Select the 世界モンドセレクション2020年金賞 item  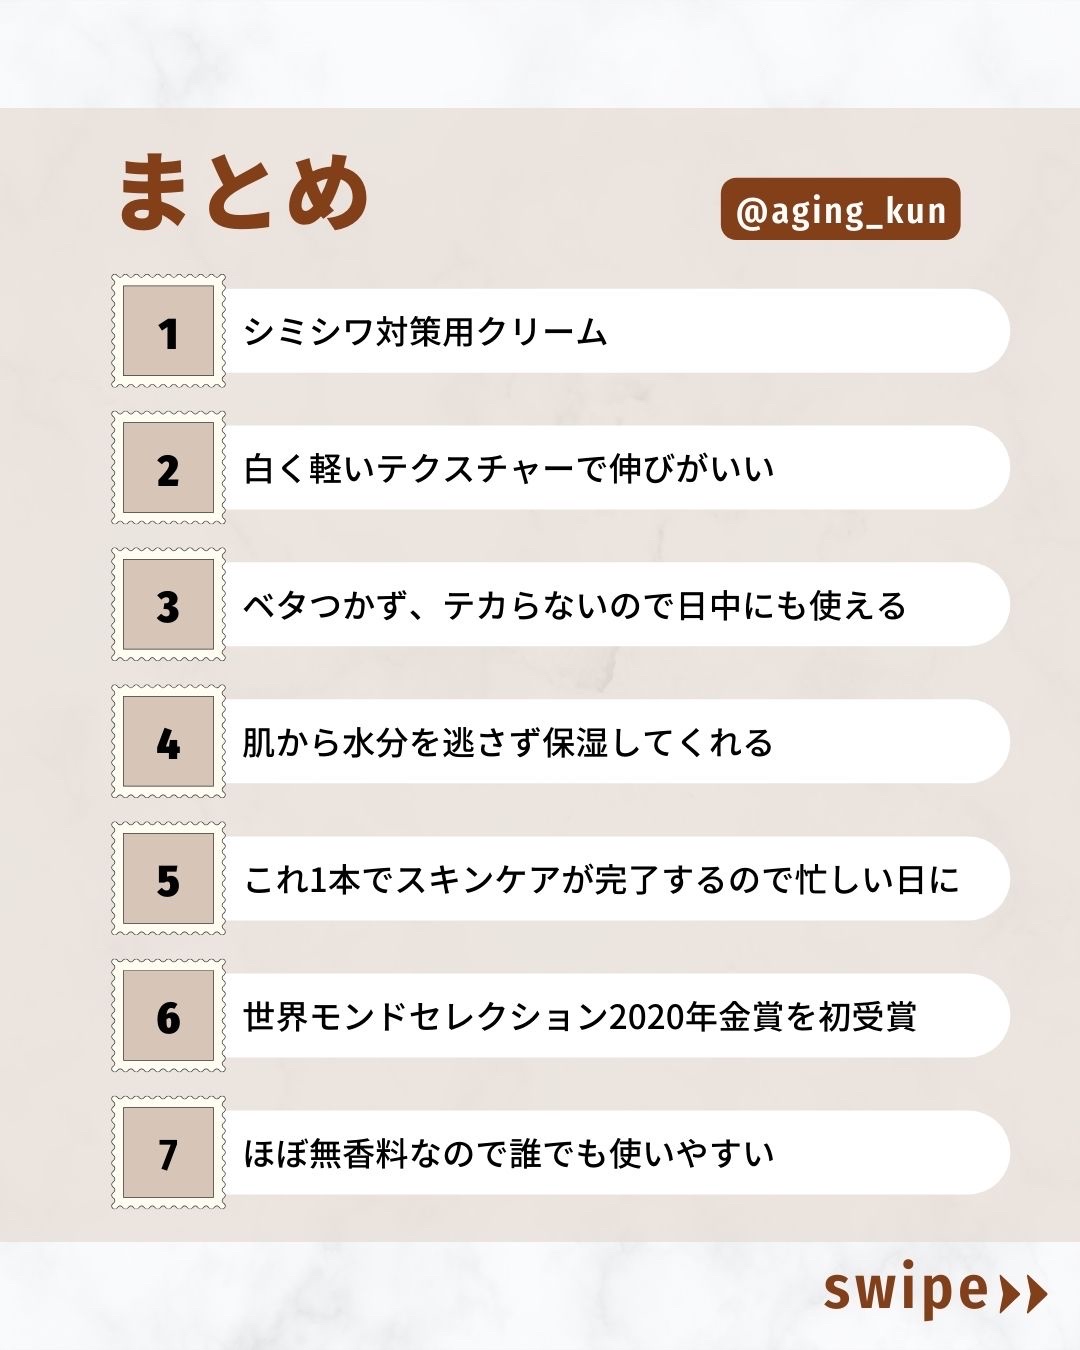580,1017
